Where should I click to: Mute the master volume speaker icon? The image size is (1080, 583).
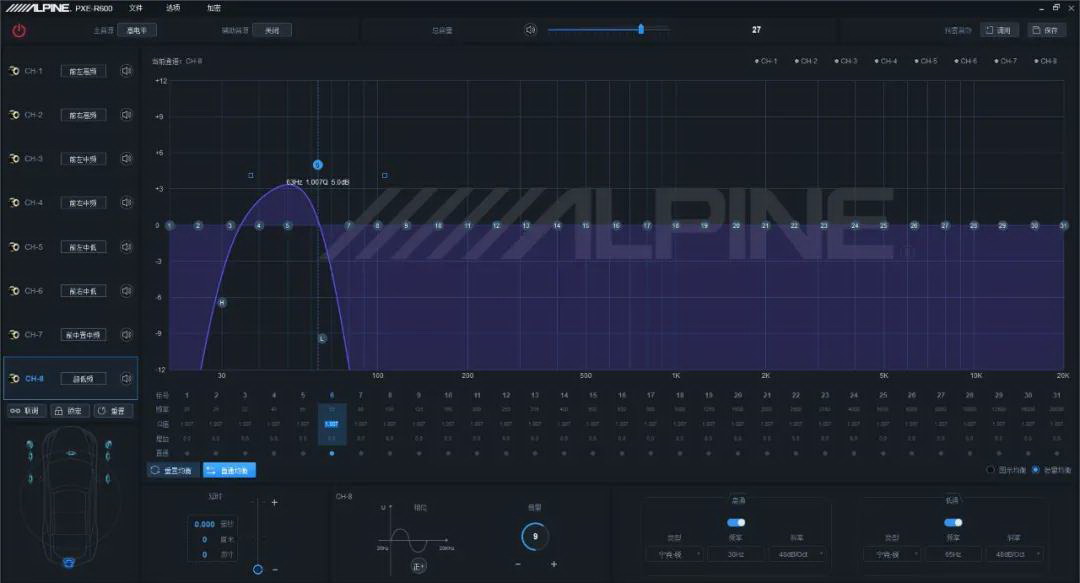click(x=530, y=30)
